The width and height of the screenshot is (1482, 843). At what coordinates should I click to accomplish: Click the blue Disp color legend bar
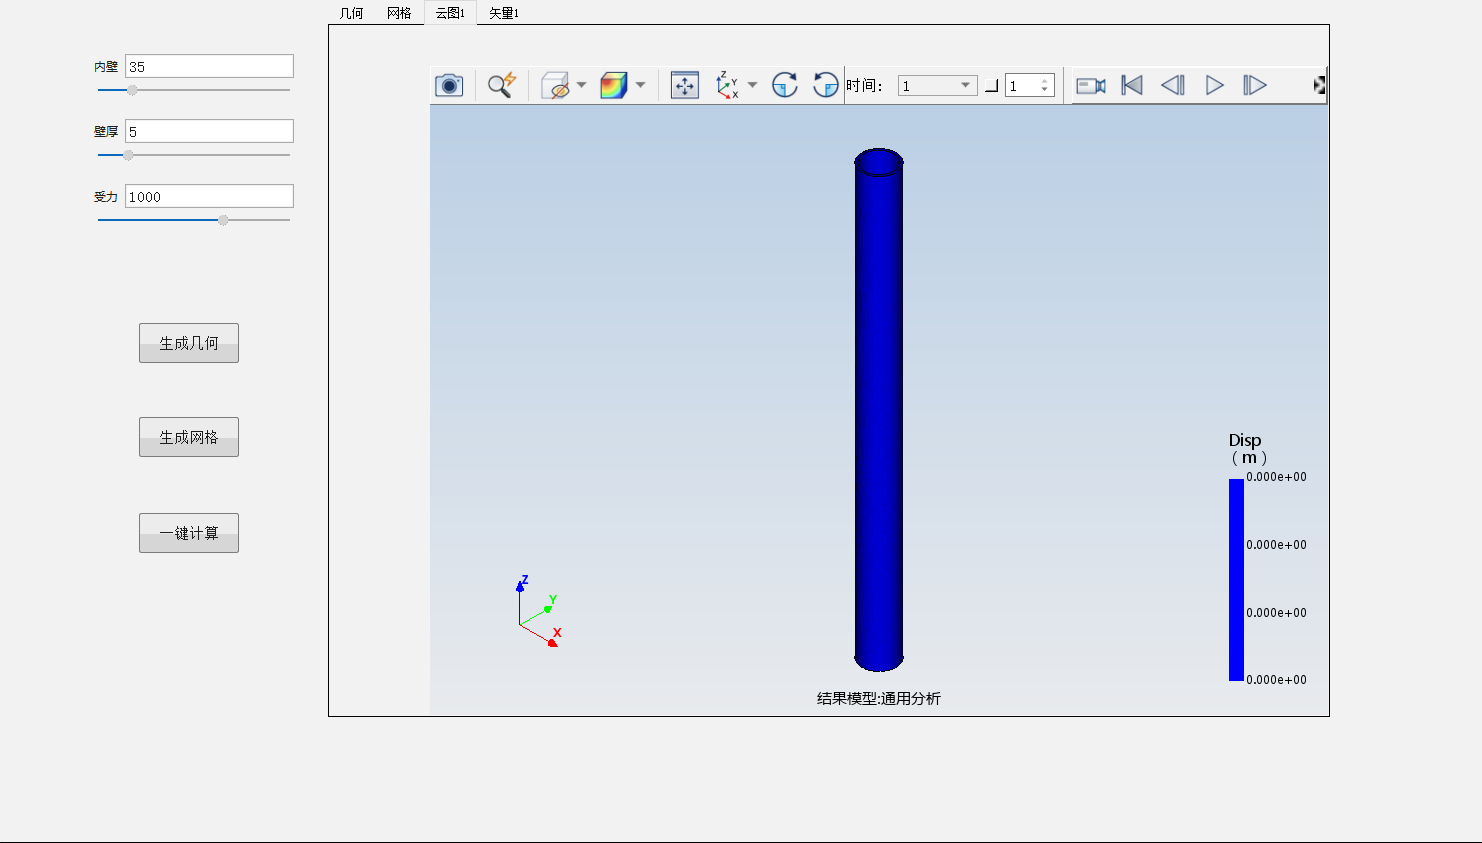[x=1236, y=580]
